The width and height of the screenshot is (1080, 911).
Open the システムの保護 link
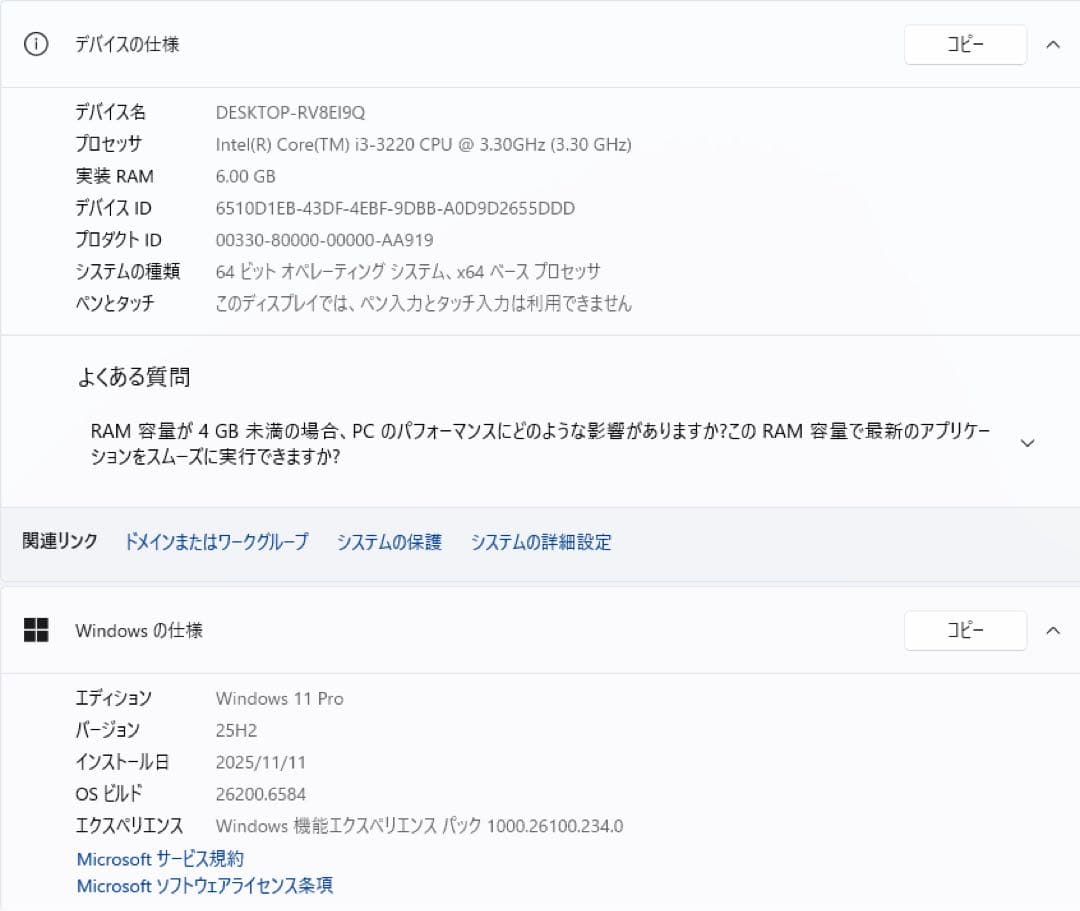click(388, 541)
